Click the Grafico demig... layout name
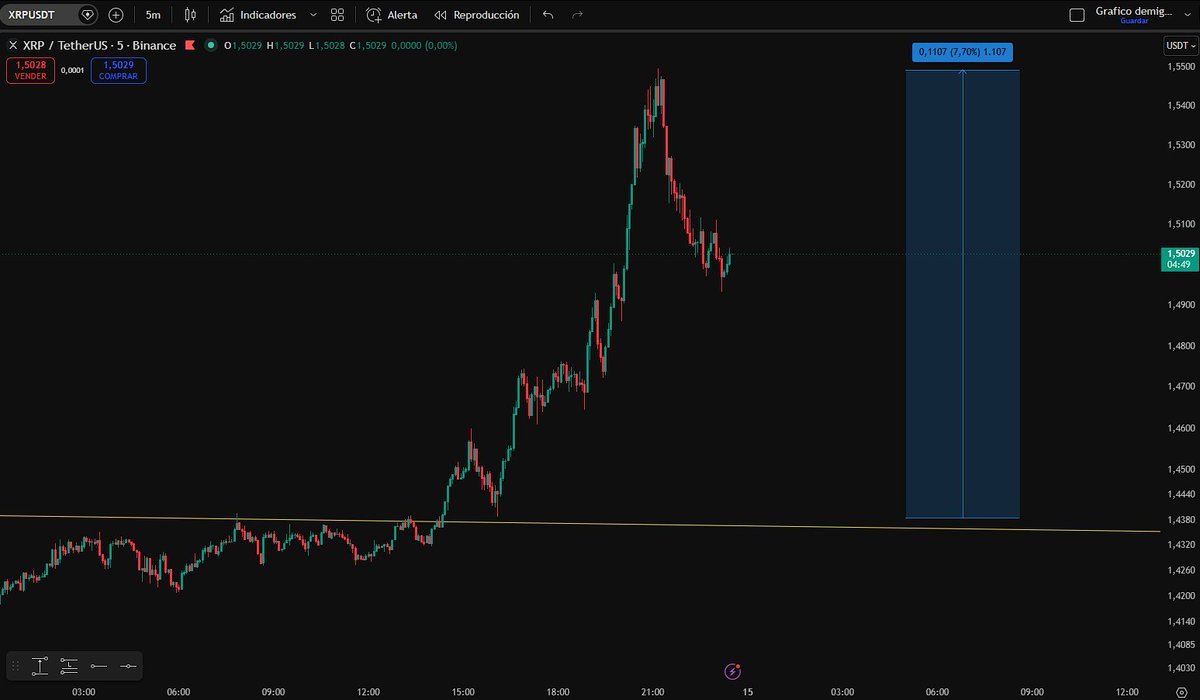Image resolution: width=1200 pixels, height=700 pixels. (1133, 11)
